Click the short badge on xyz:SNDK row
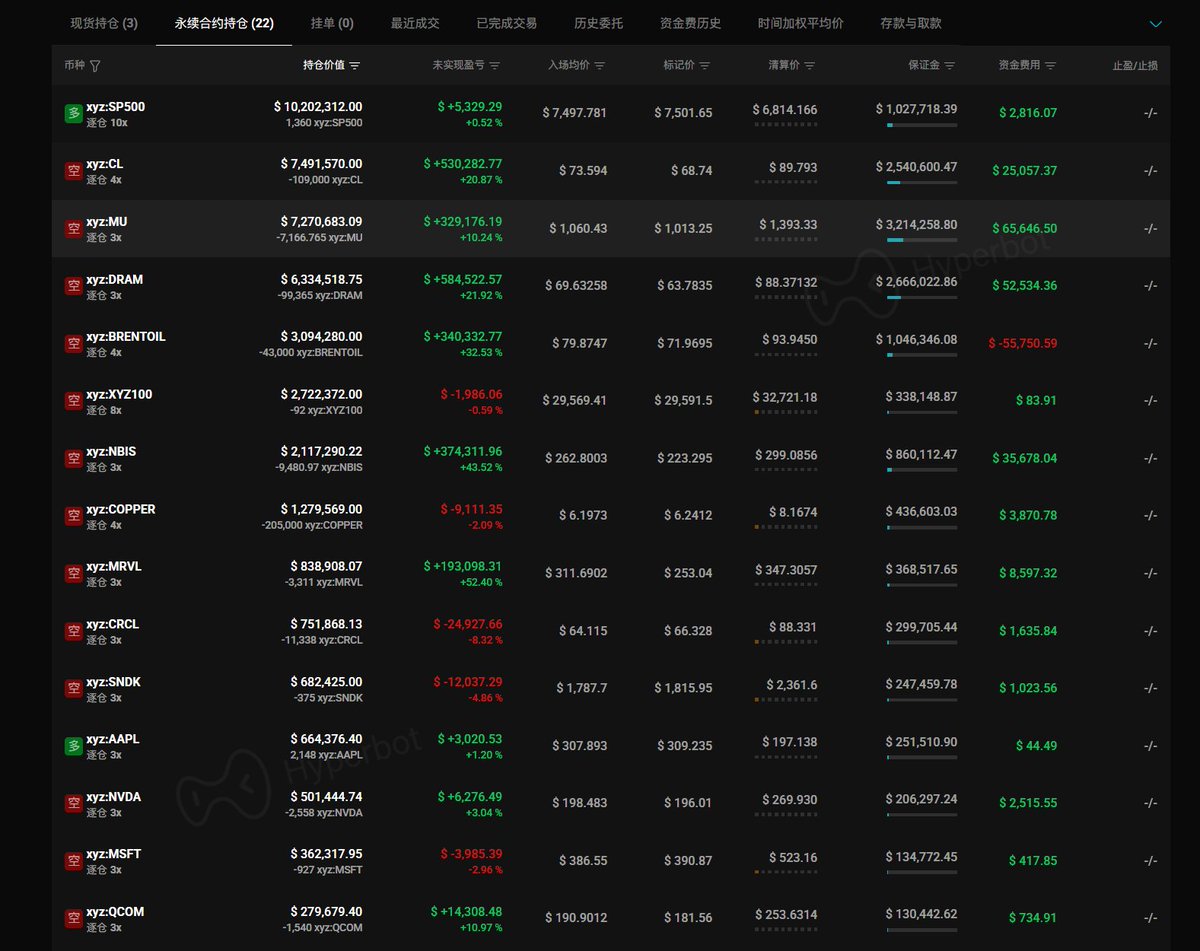 pyautogui.click(x=73, y=689)
